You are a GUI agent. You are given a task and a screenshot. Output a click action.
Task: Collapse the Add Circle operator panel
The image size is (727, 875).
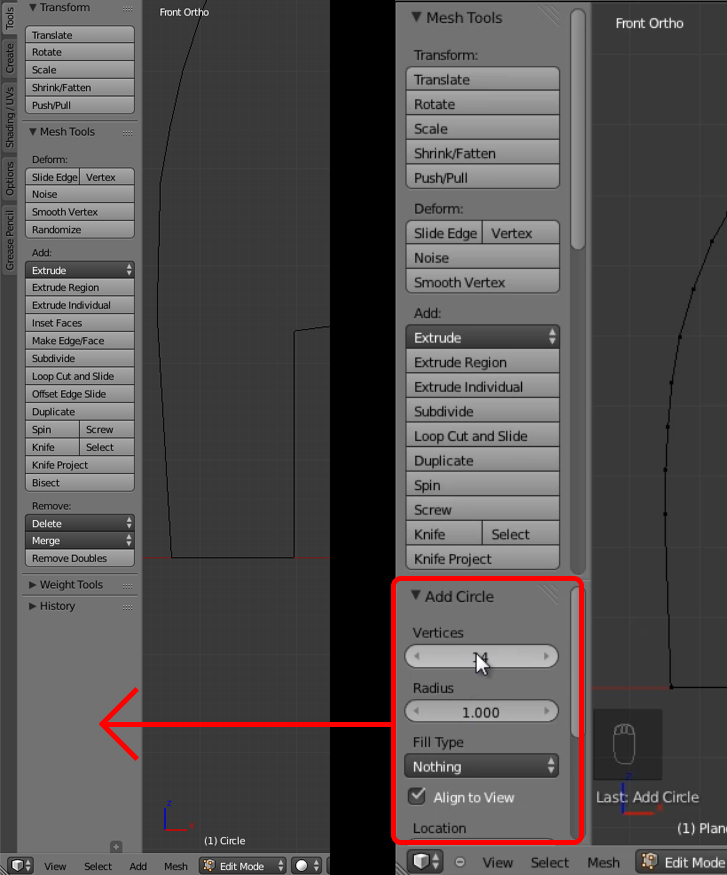click(416, 595)
